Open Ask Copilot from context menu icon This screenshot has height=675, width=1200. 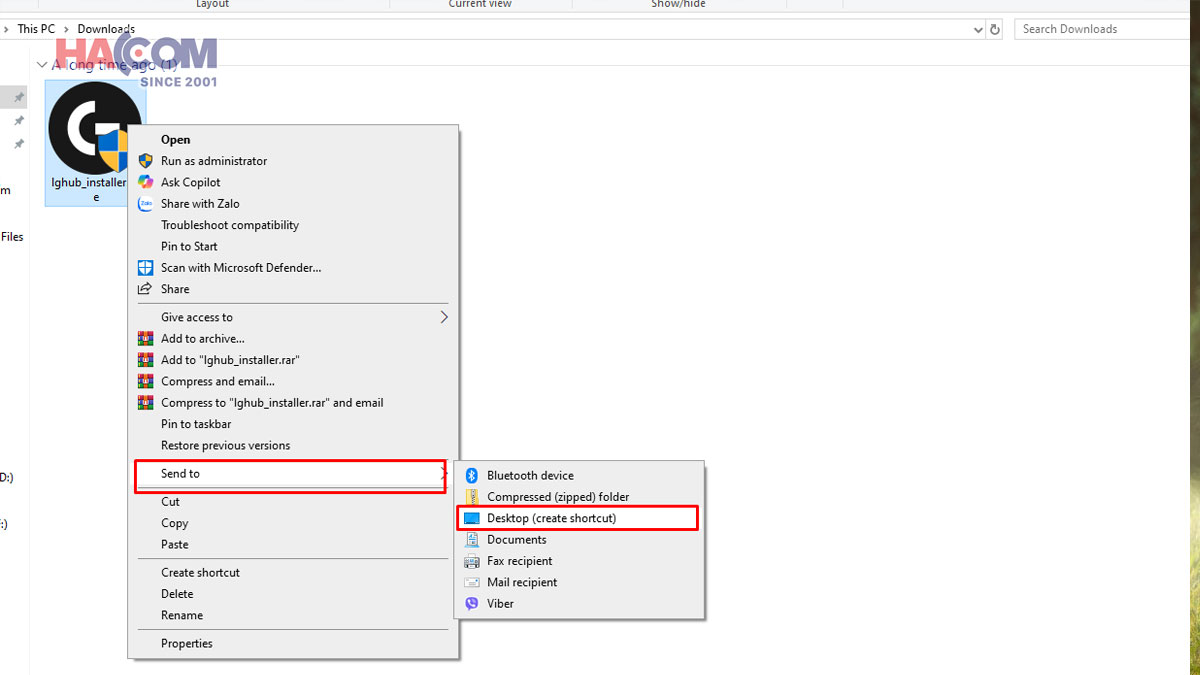[146, 182]
